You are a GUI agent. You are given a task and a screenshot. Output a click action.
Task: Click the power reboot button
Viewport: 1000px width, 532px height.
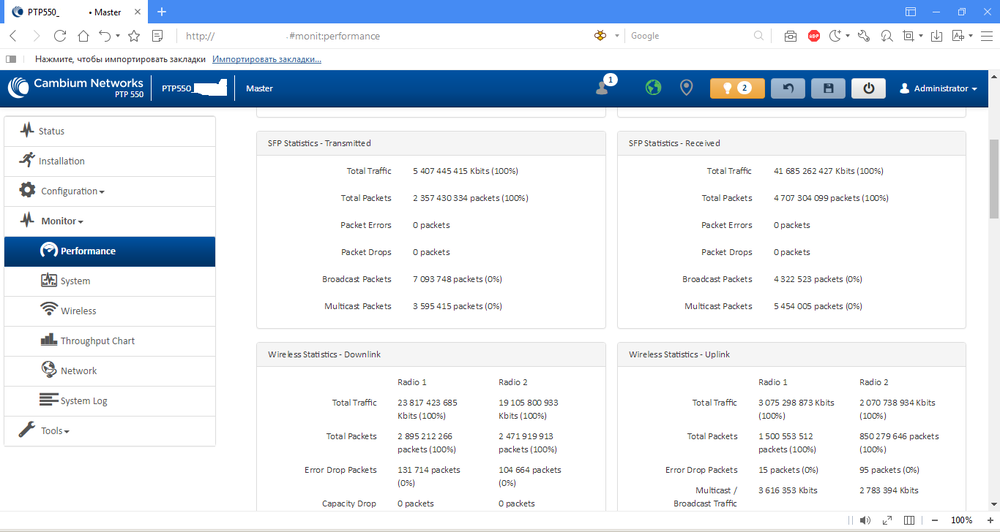coord(868,88)
